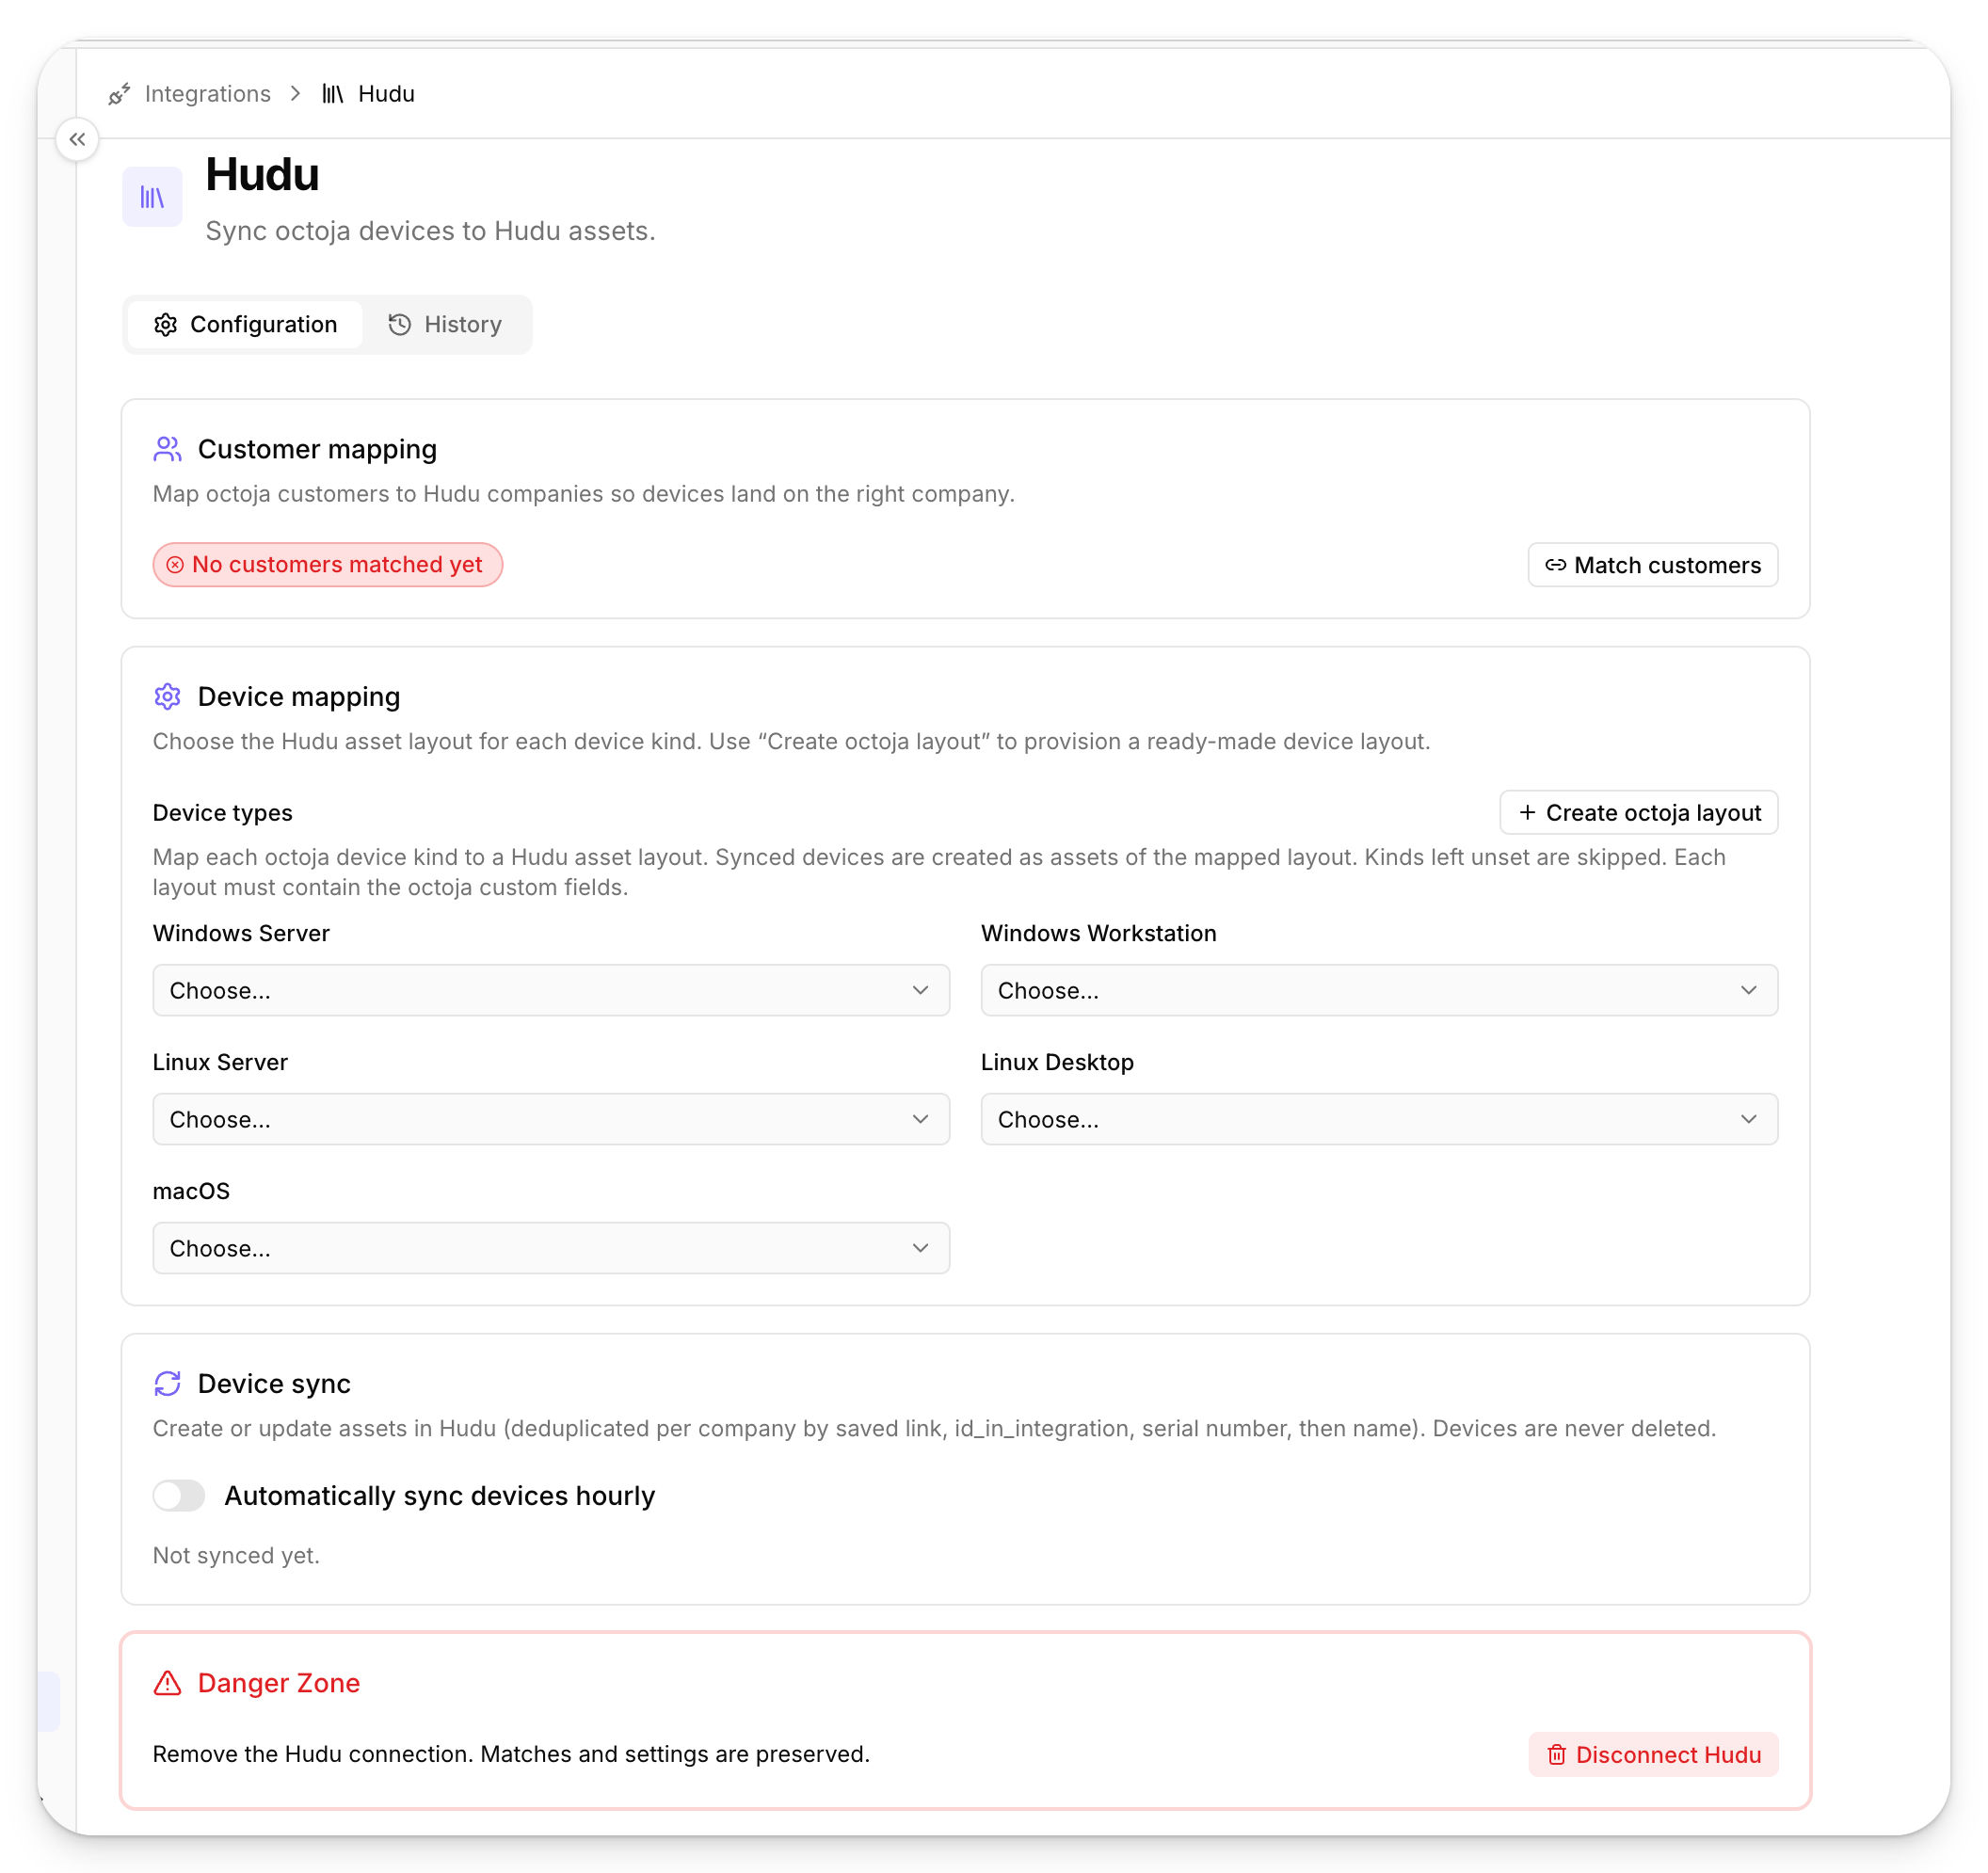Enable Automatically sync devices hourly toggle
This screenshot has width=1988, height=1873.
[179, 1495]
